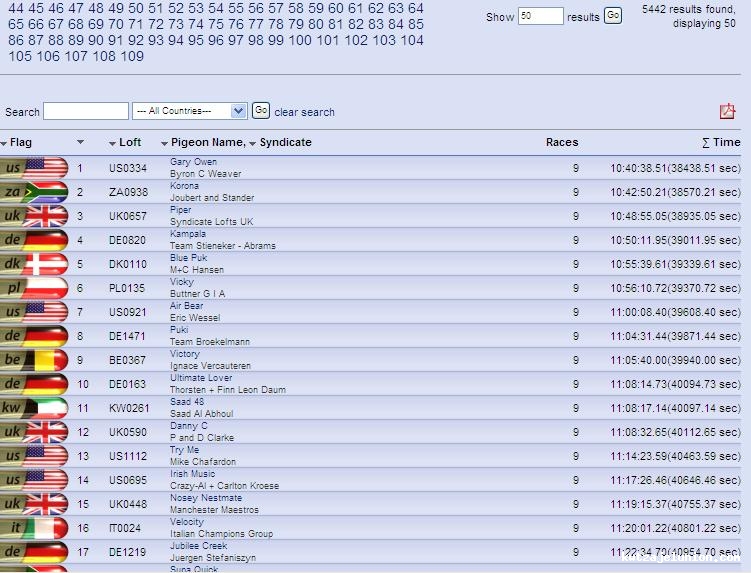Screen dimensions: 751x573
Task: Click the South Africa flag for Korona
Action: point(35,193)
